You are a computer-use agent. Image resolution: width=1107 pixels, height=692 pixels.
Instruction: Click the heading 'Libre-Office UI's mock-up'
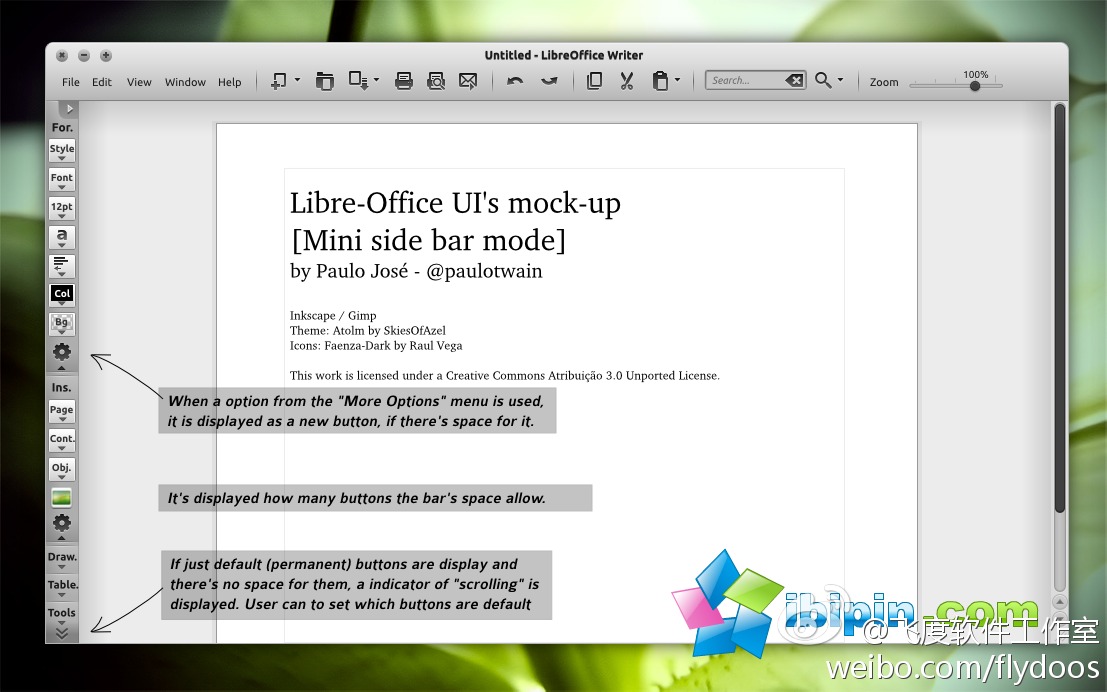455,203
